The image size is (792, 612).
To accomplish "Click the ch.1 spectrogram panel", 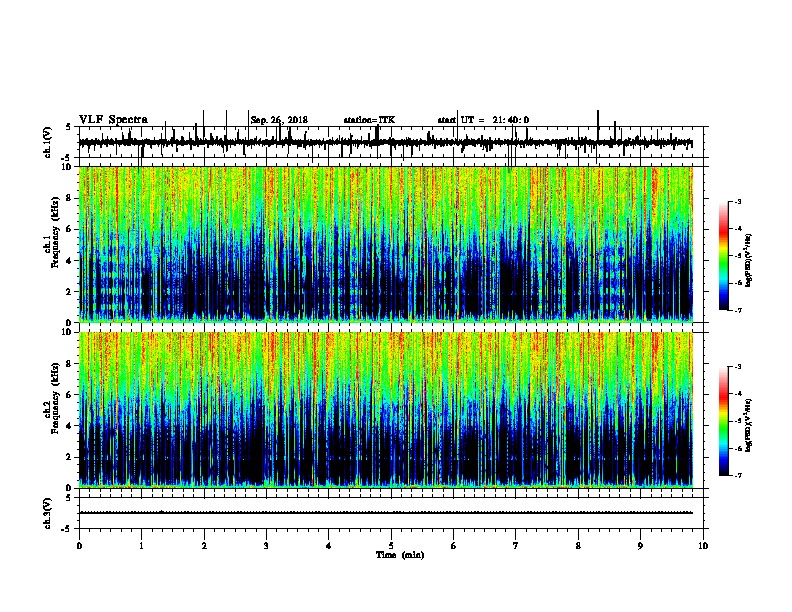I will pyautogui.click(x=386, y=244).
